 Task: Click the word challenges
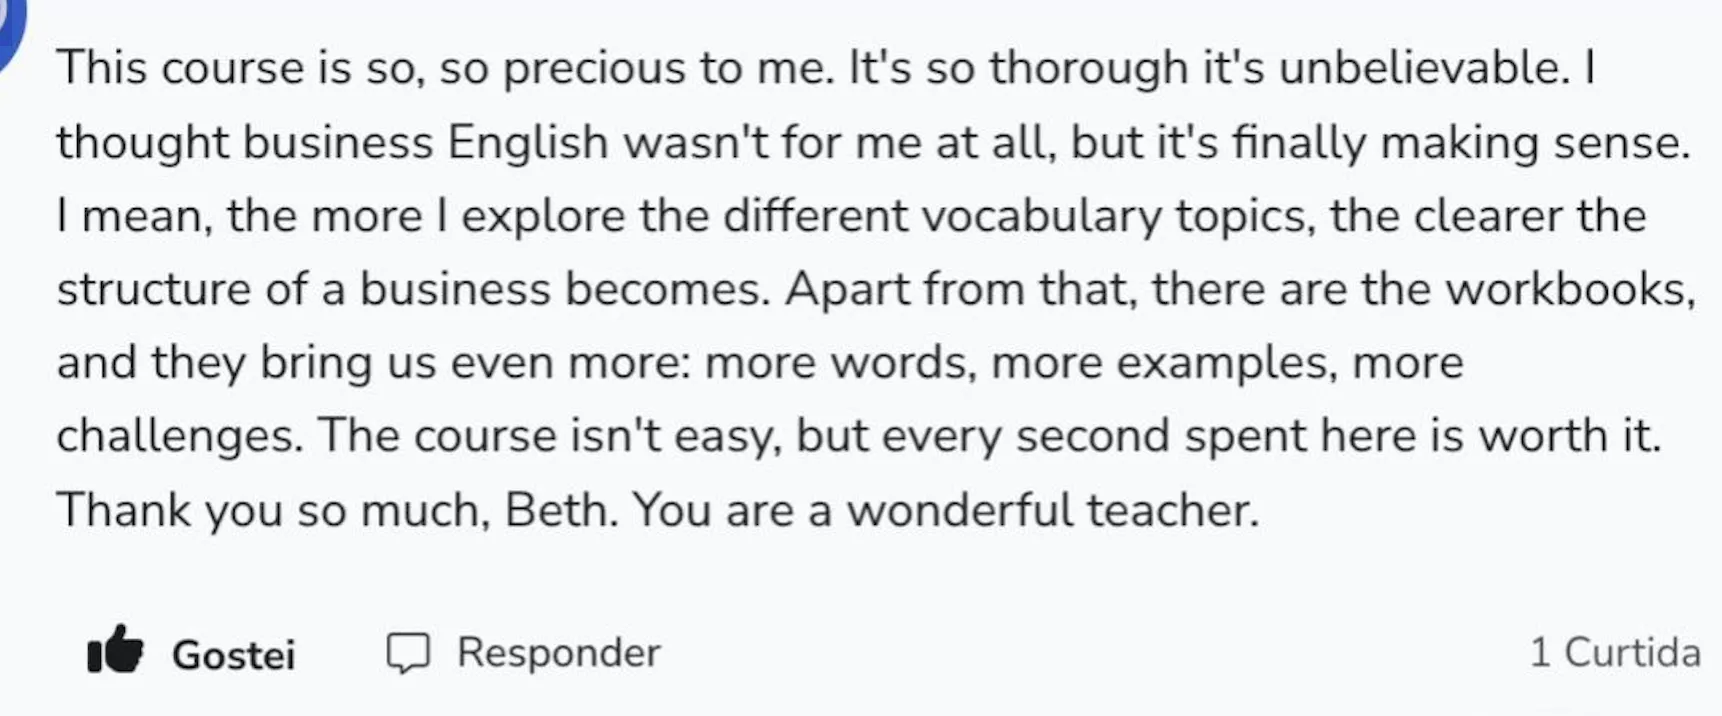(x=179, y=437)
